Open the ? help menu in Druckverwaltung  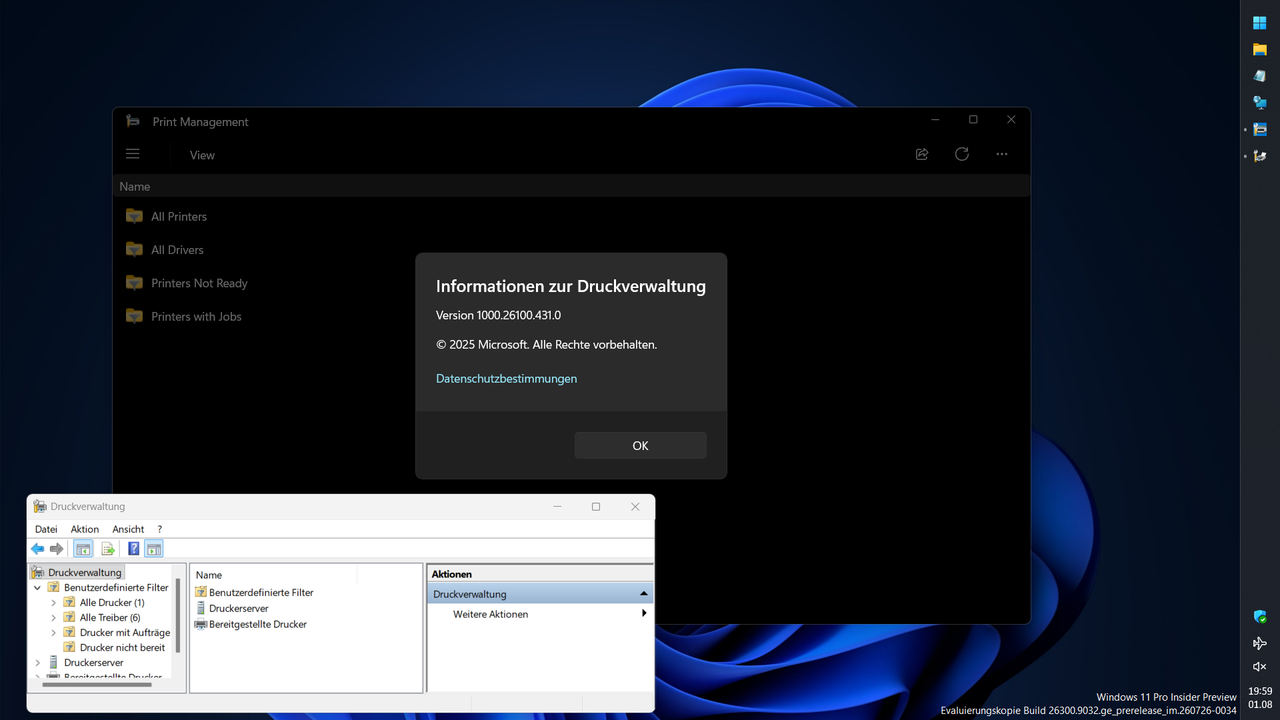pyautogui.click(x=160, y=529)
